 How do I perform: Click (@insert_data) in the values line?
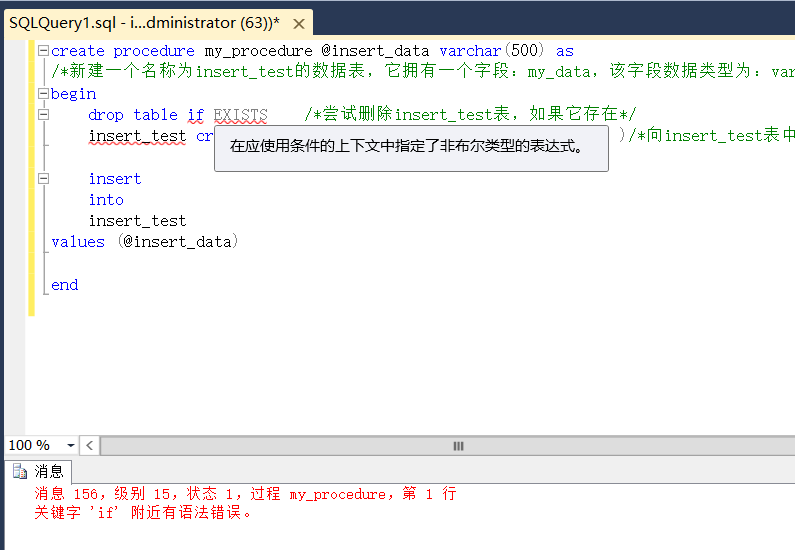(178, 242)
